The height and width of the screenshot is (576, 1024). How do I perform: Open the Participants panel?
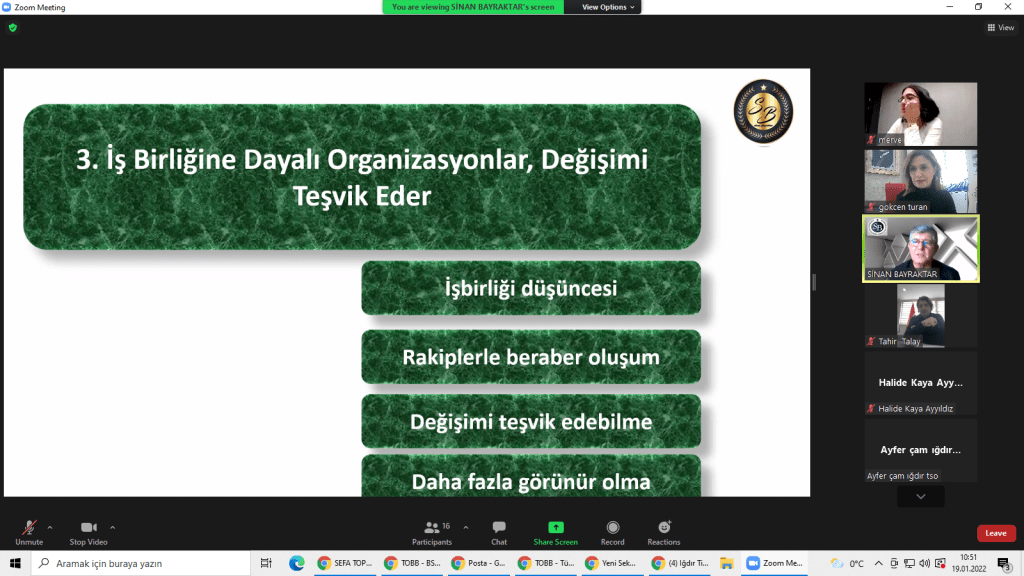432,531
